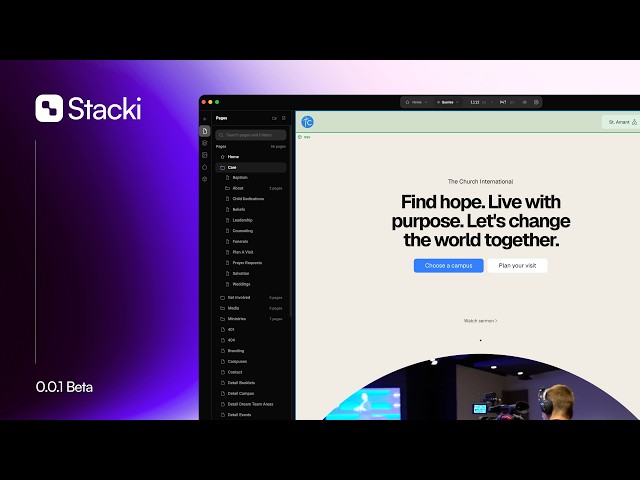Open the Child Dedications page
The image size is (640, 480).
click(253, 199)
